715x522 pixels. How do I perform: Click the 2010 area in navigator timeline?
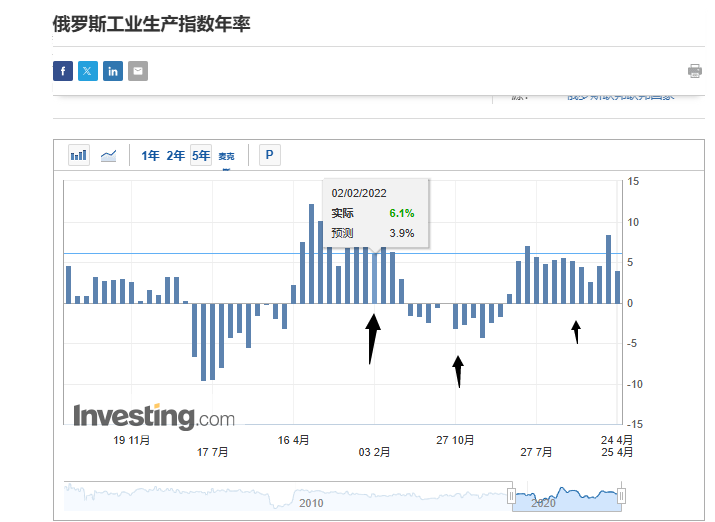(310, 502)
